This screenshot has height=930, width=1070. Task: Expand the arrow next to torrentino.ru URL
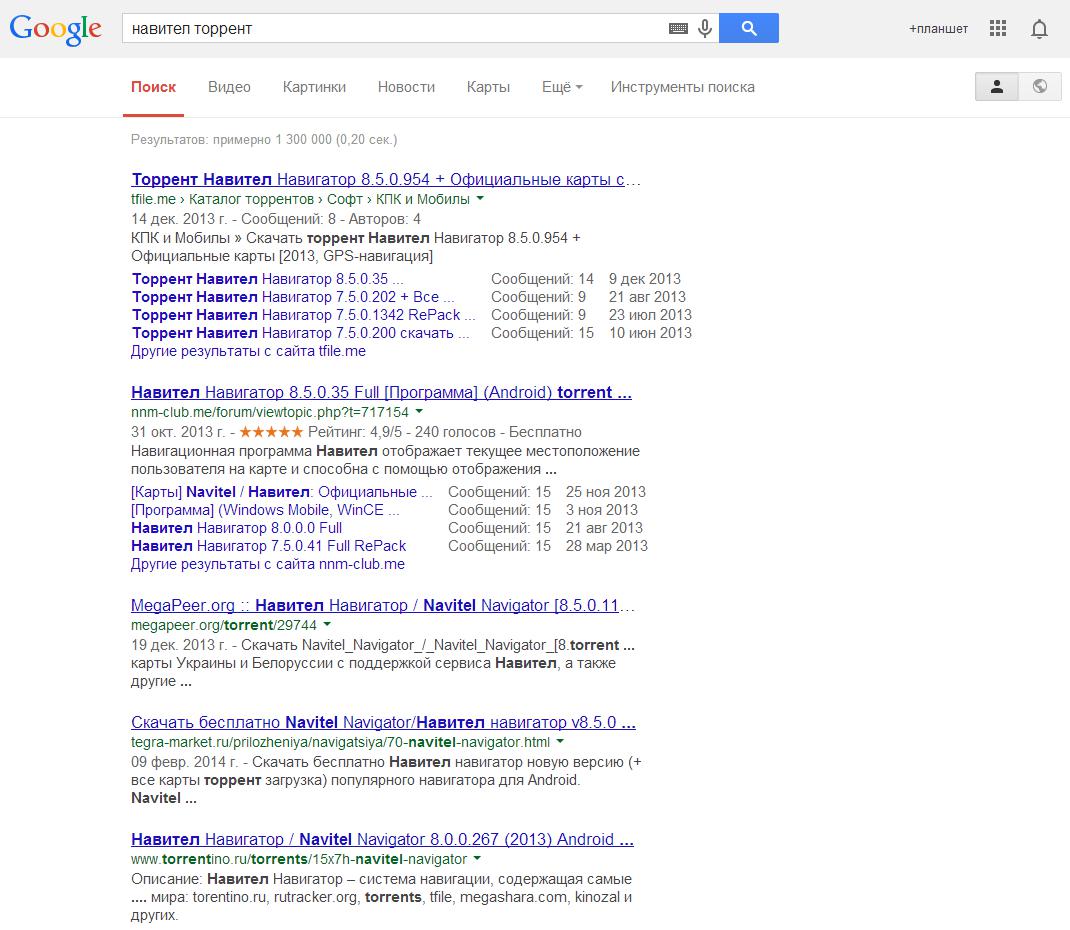pos(477,859)
